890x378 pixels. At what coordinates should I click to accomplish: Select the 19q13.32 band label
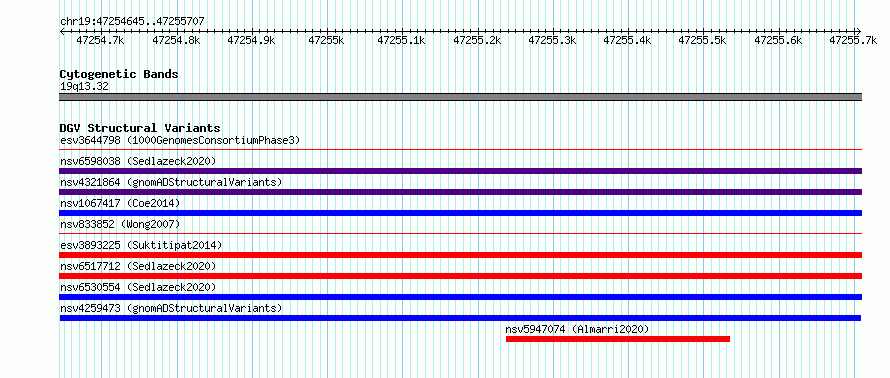pos(84,87)
